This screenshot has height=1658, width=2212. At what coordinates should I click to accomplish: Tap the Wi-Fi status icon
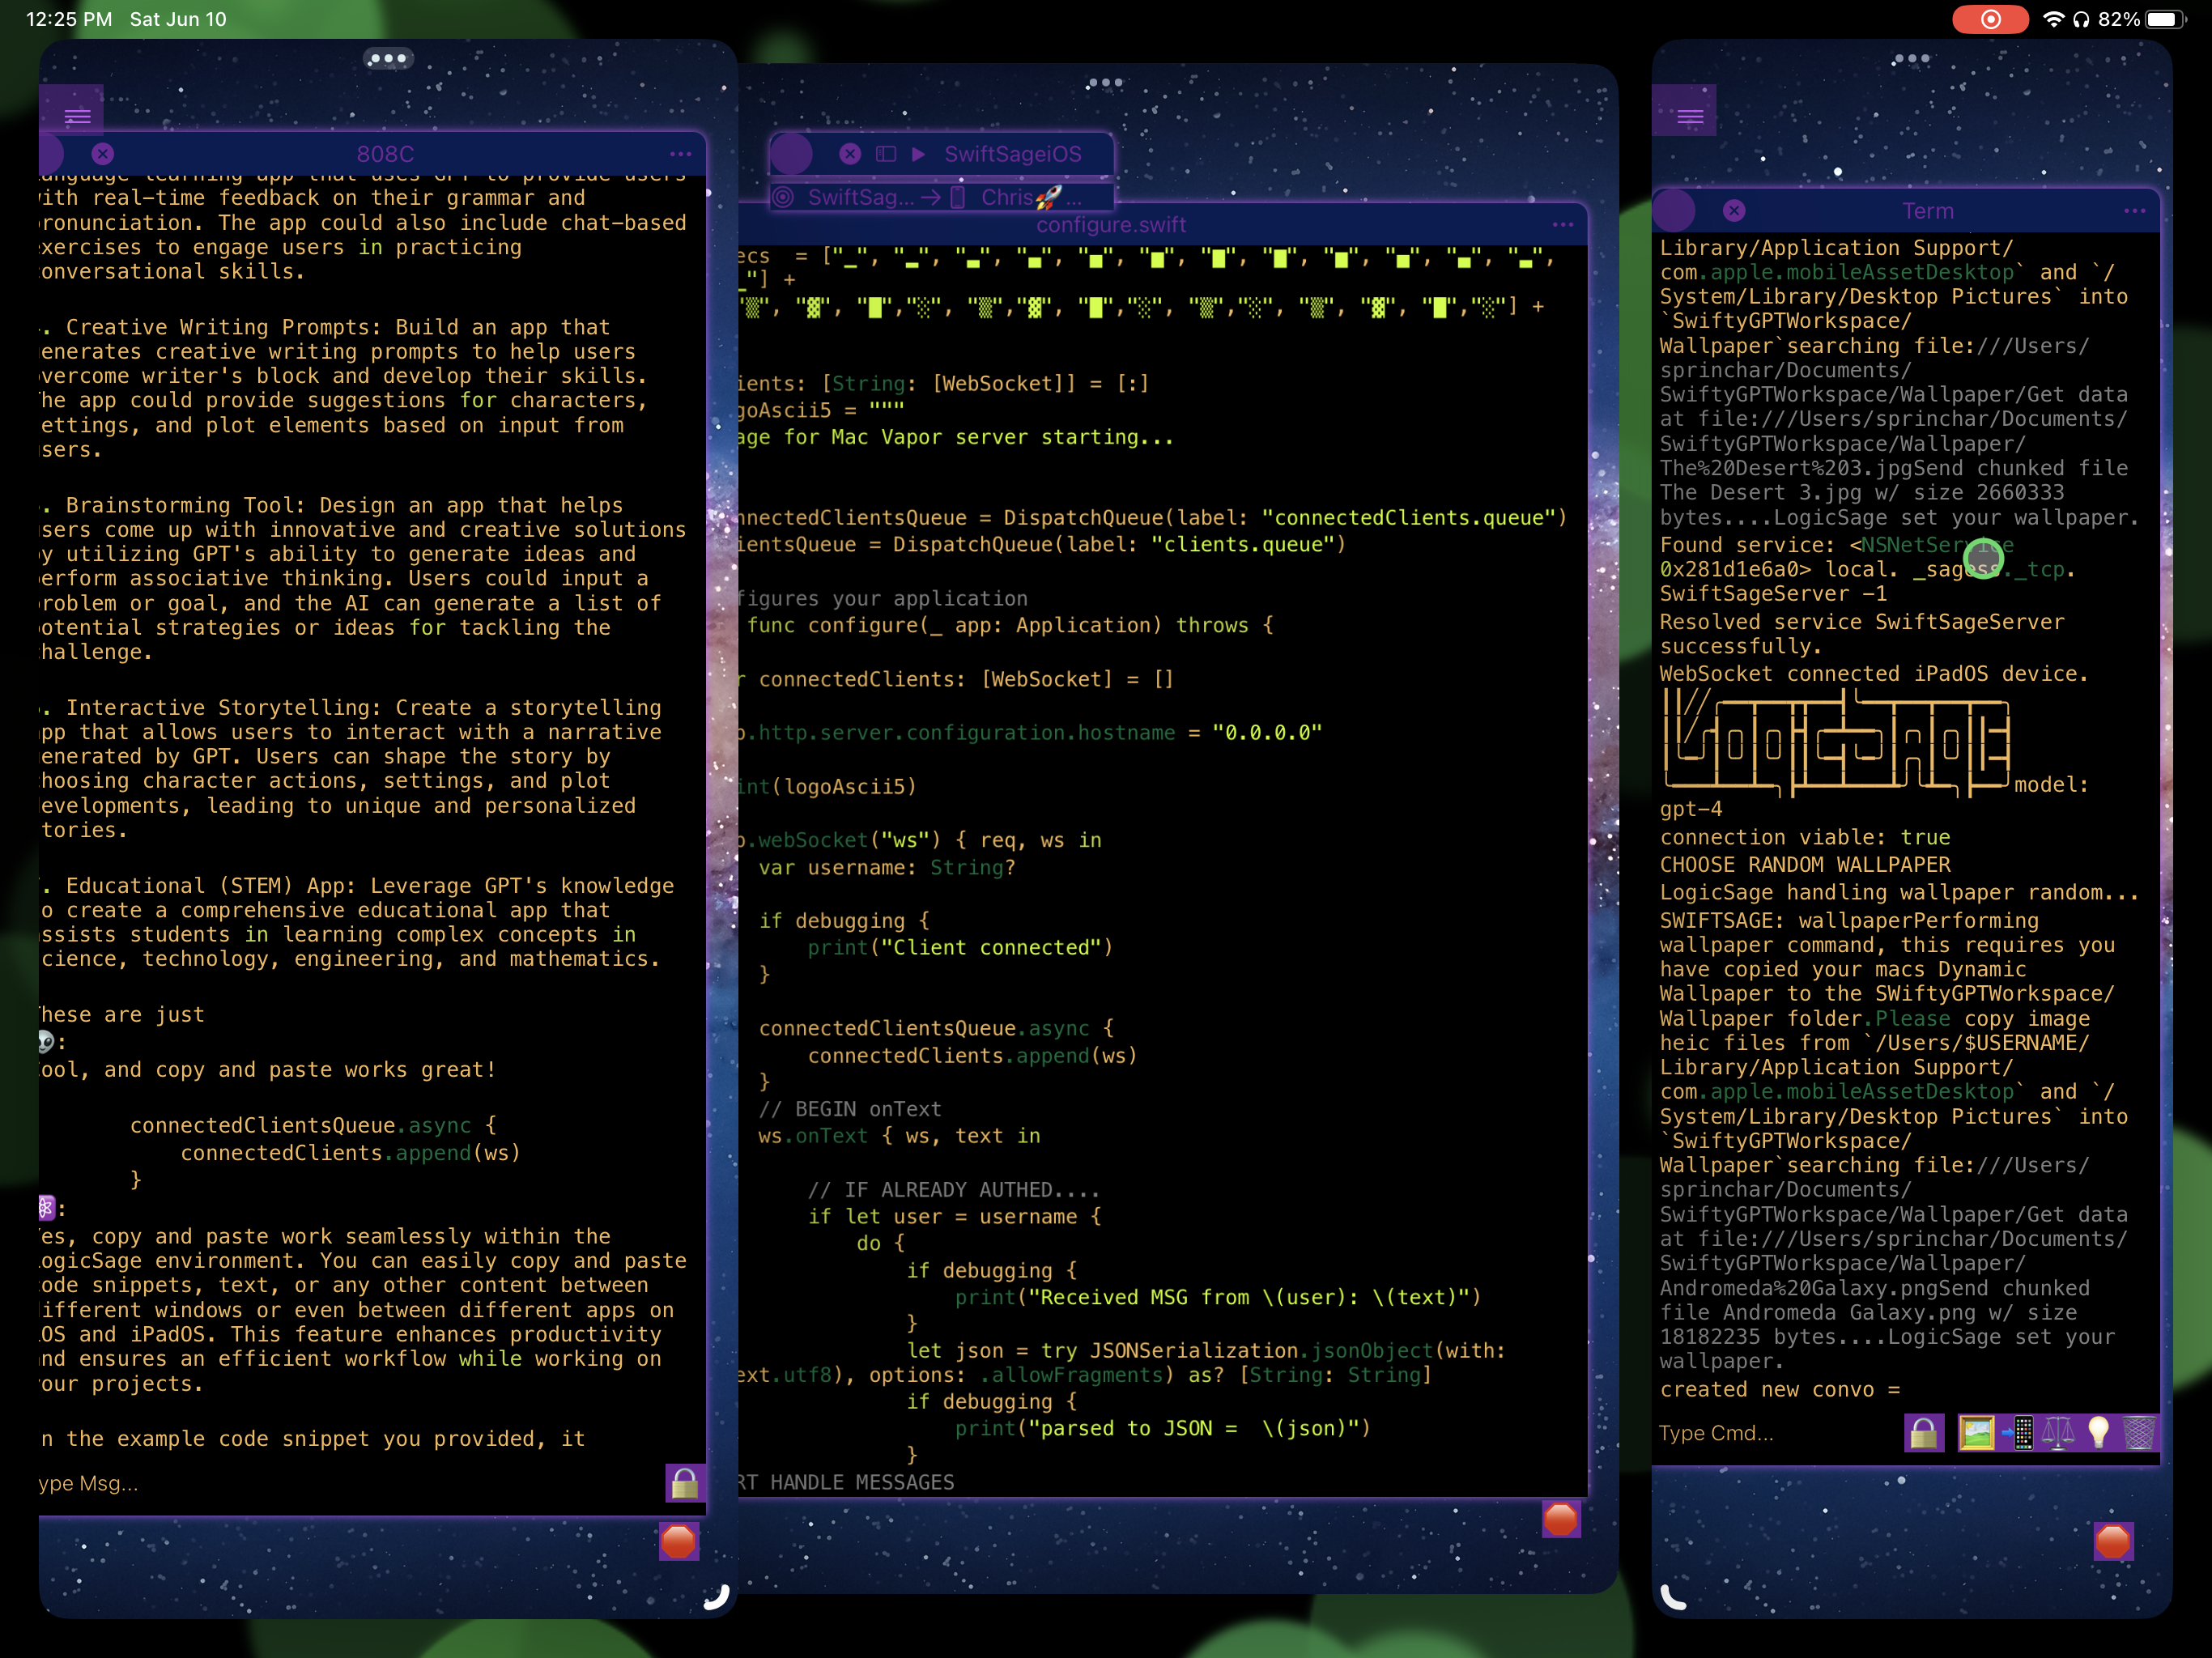pos(2053,19)
